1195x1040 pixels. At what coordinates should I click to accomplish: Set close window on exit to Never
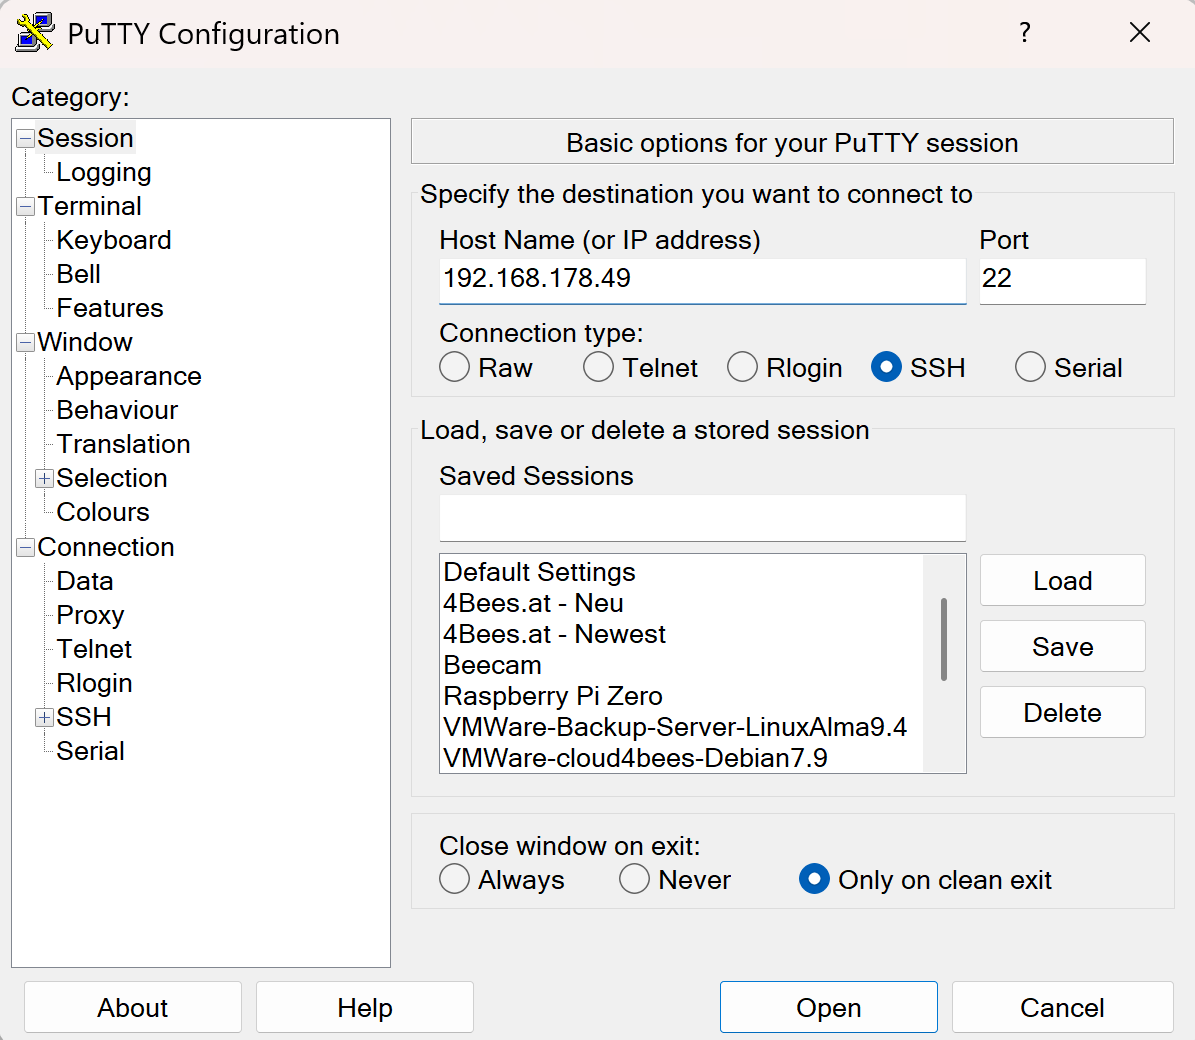pyautogui.click(x=634, y=879)
